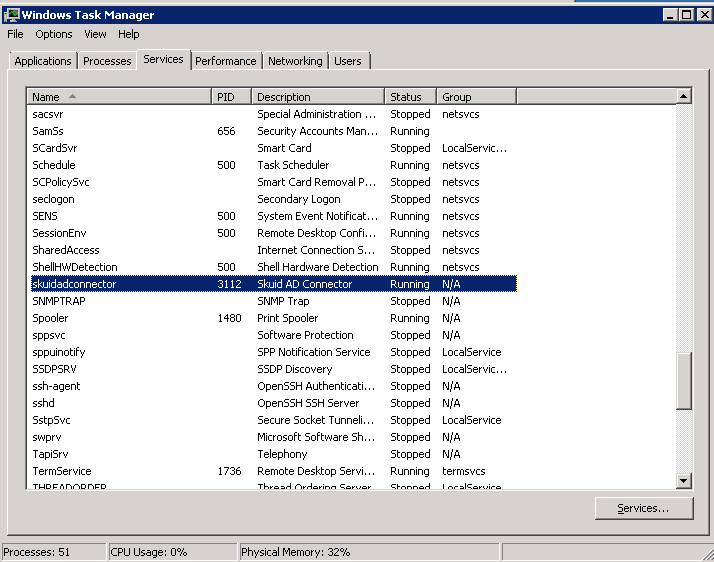Image resolution: width=714 pixels, height=562 pixels.
Task: Maximize the Task Manager window
Action: pos(687,15)
